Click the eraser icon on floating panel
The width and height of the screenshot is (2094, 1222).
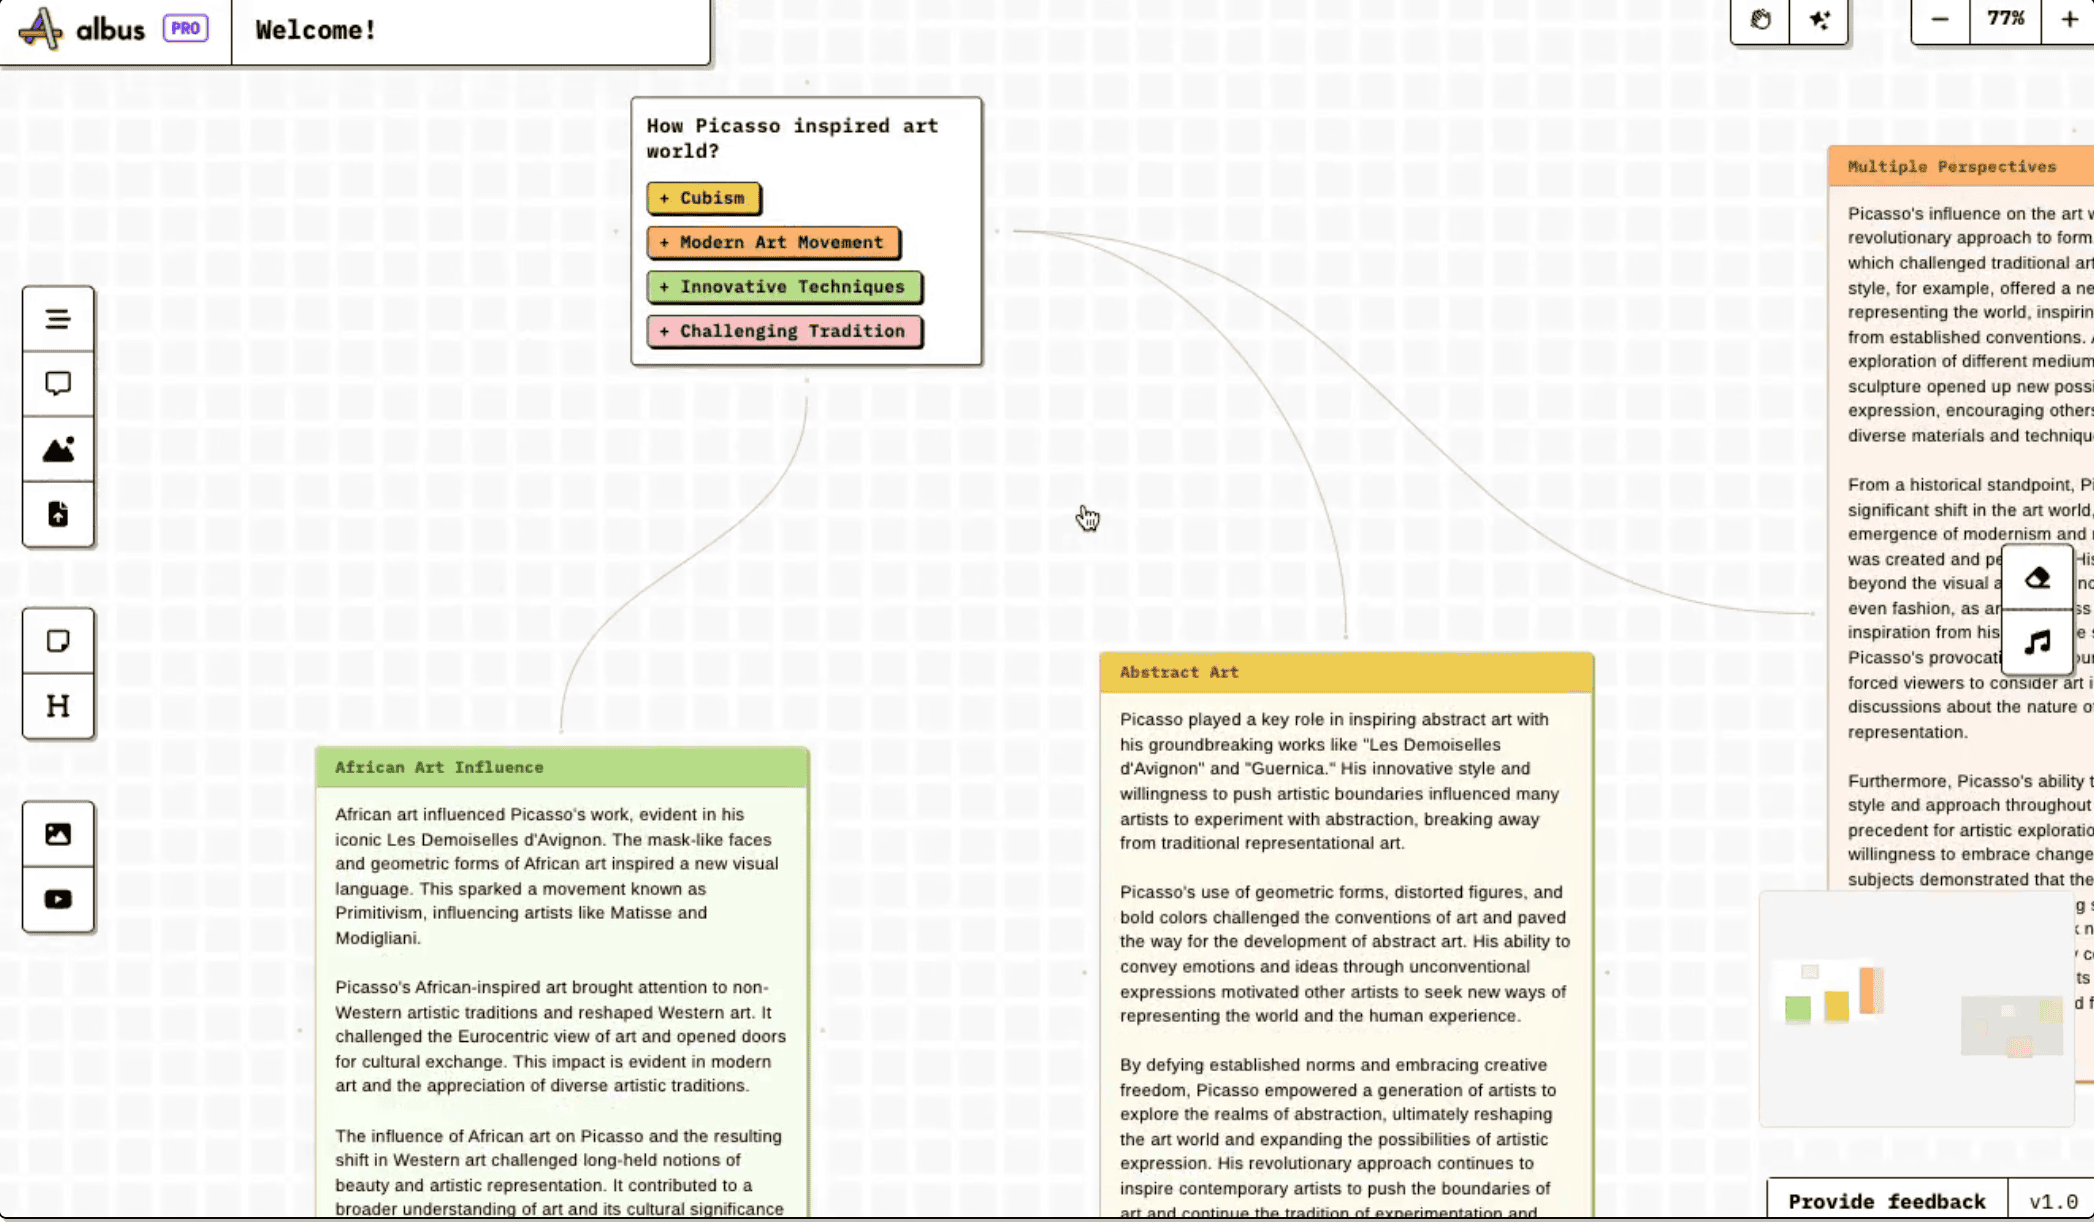(2037, 578)
